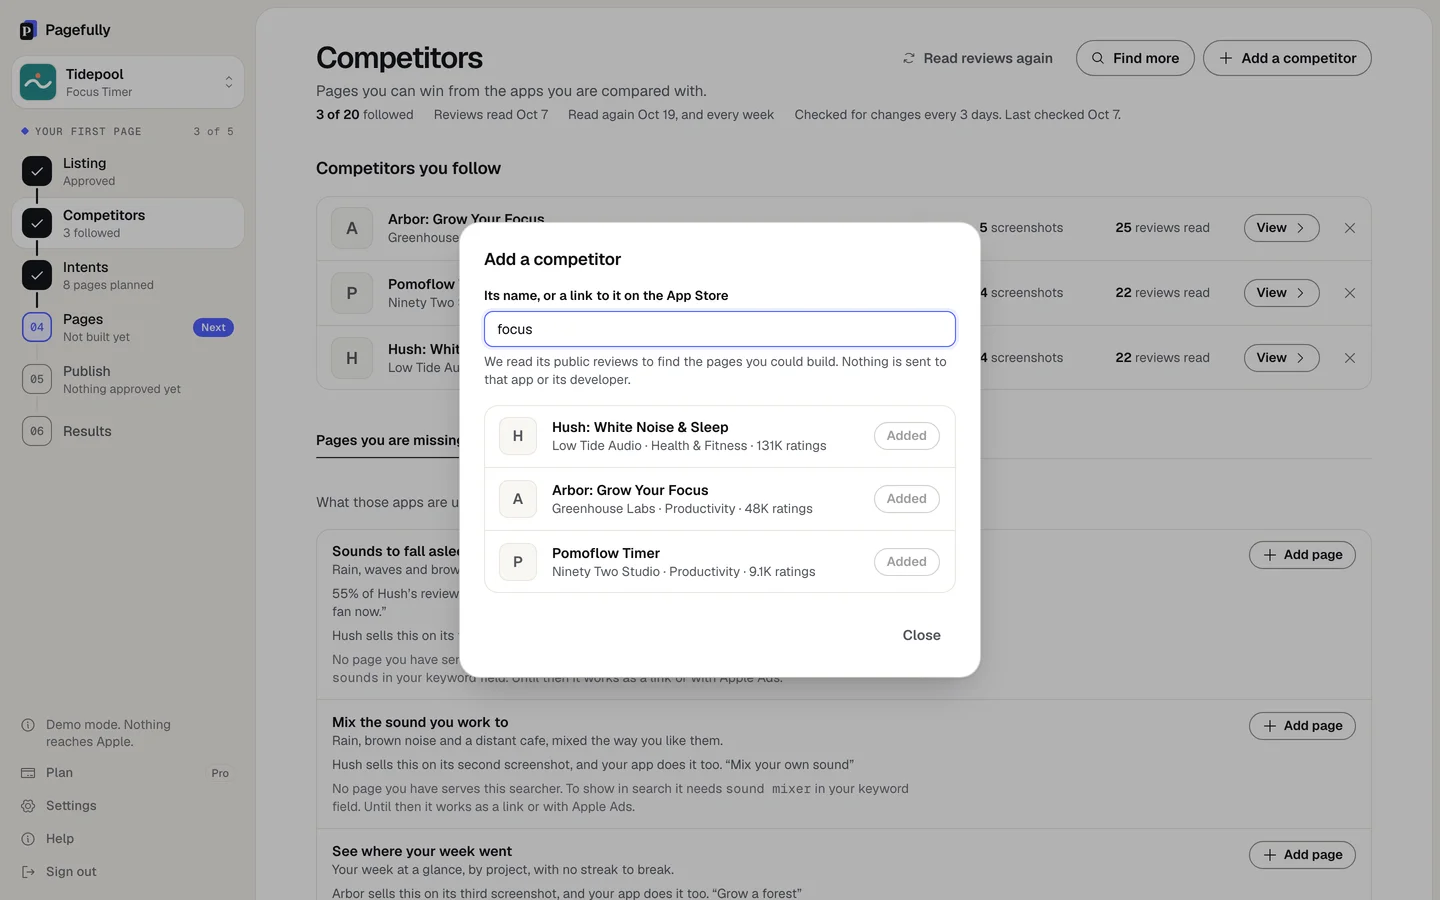
Task: Go to the Publish step
Action: point(128,379)
